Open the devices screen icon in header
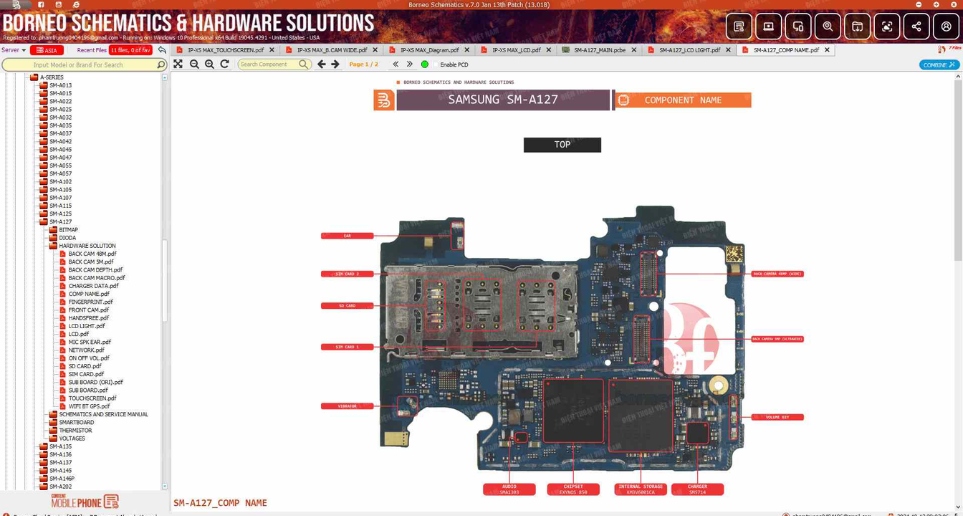This screenshot has height=516, width=963. coord(798,26)
